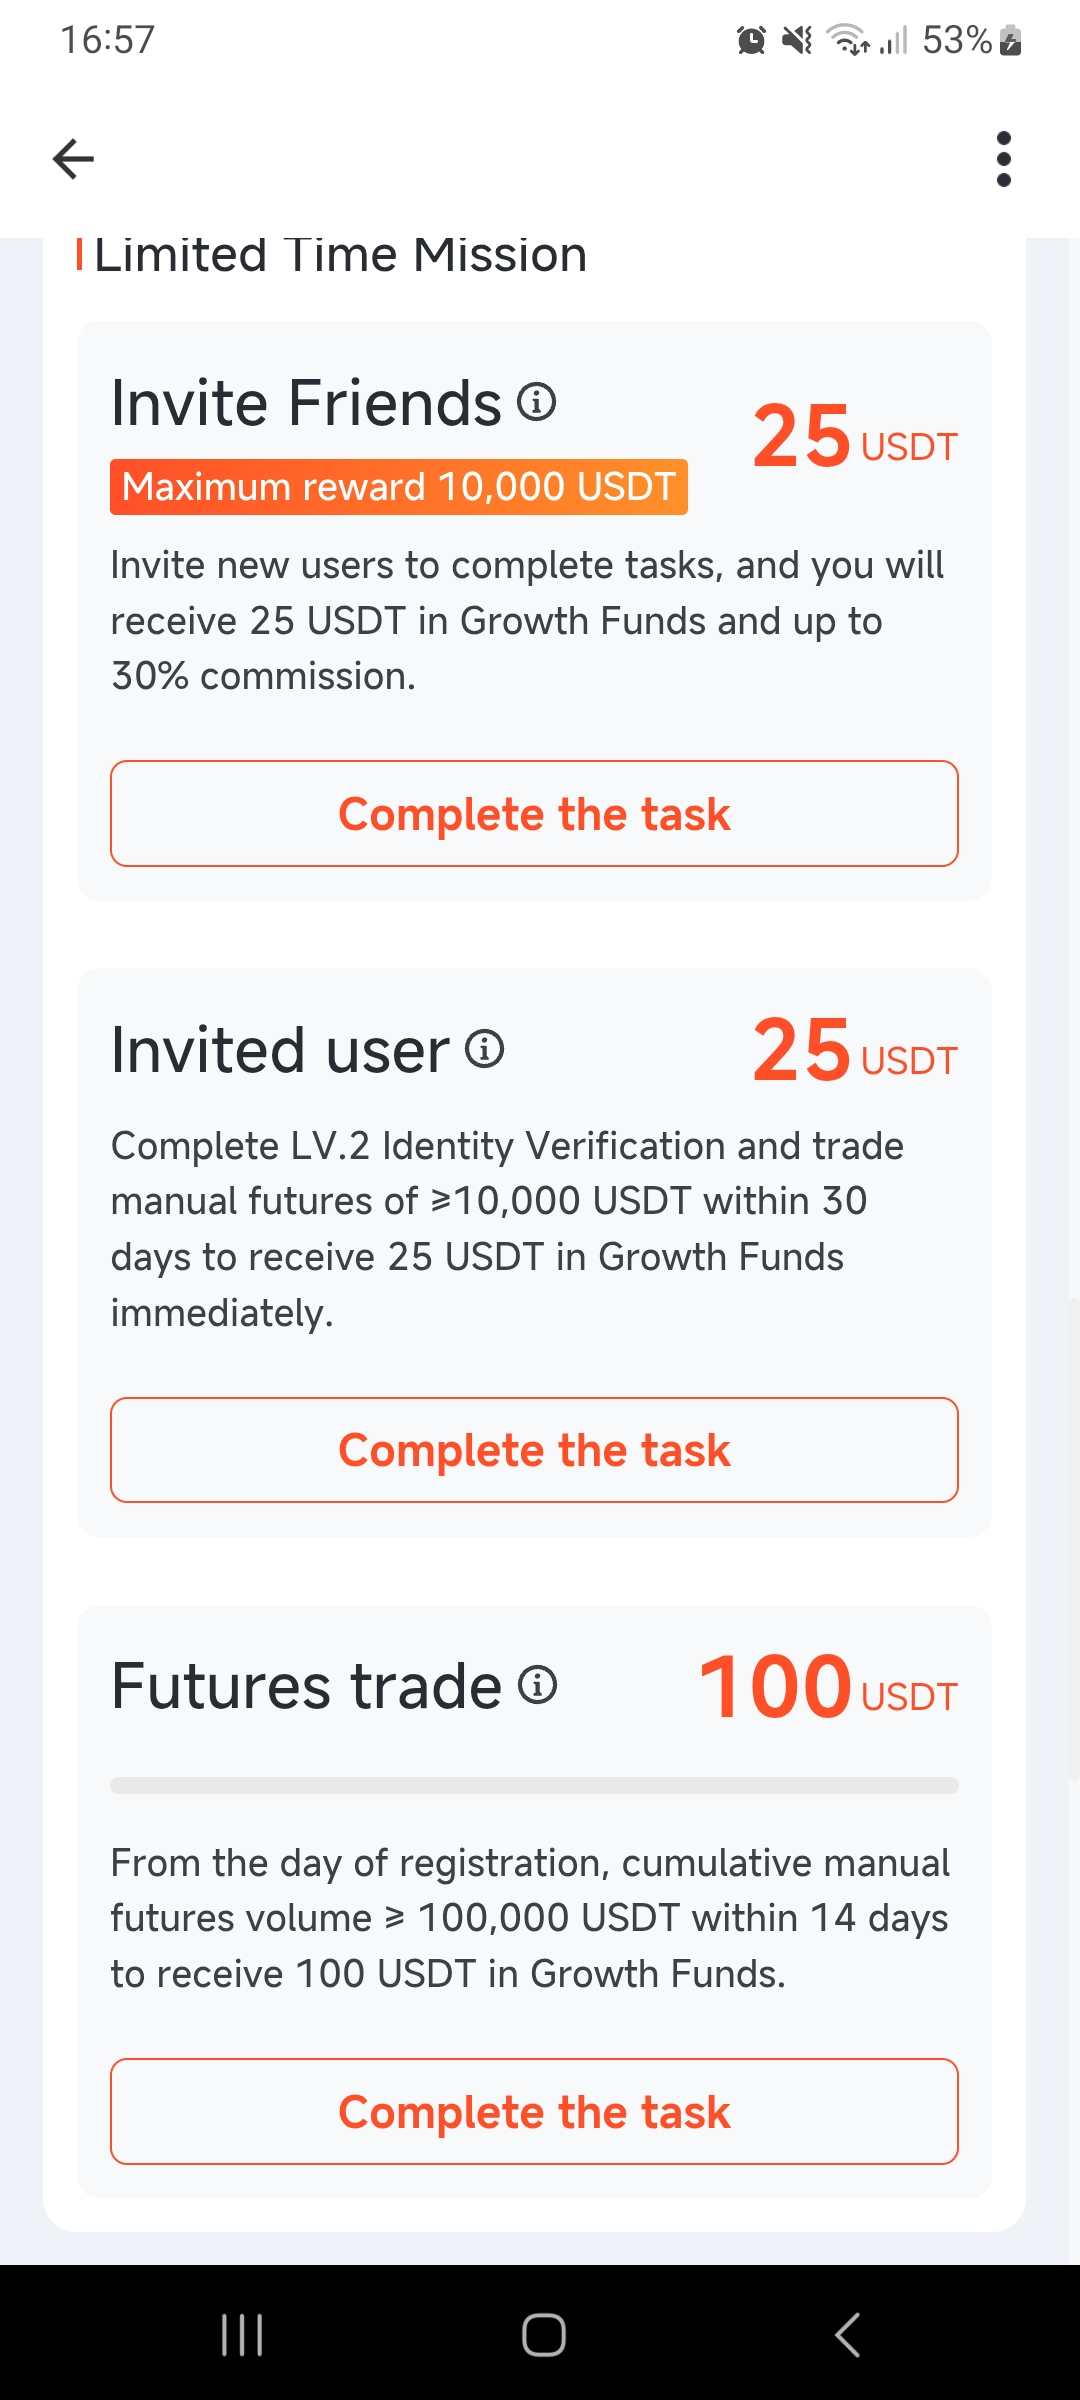Open the three-dot overflow menu
This screenshot has width=1080, height=2400.
click(1004, 159)
